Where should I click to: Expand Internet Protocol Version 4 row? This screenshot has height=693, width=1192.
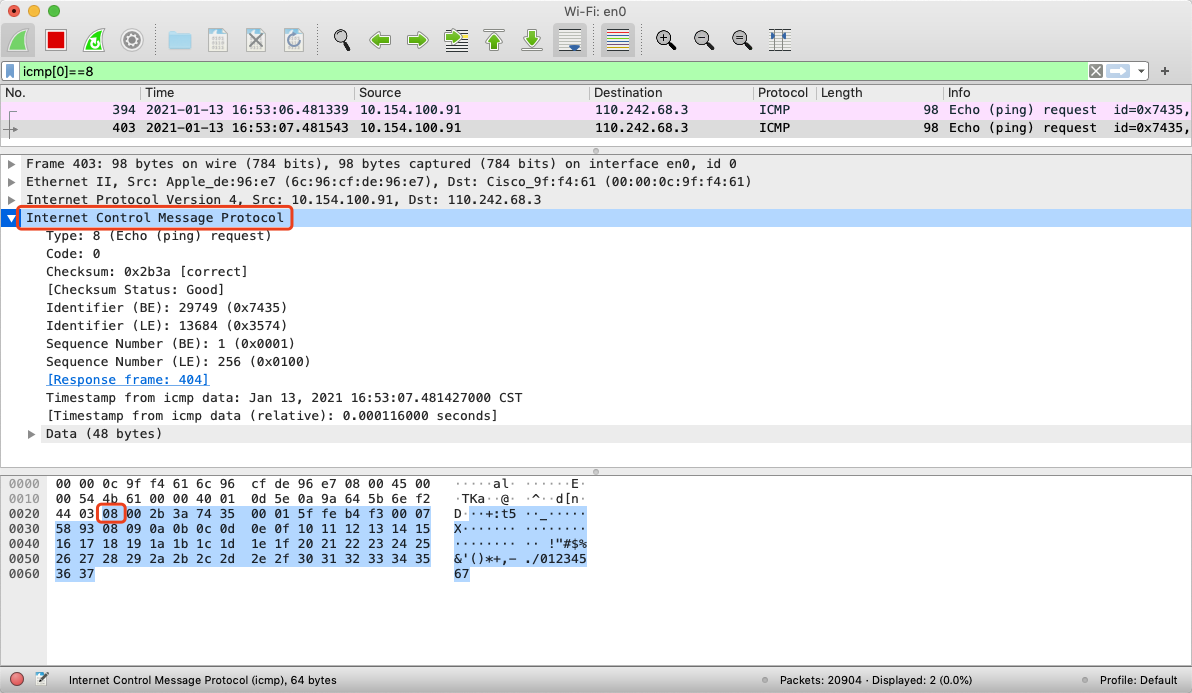click(11, 200)
